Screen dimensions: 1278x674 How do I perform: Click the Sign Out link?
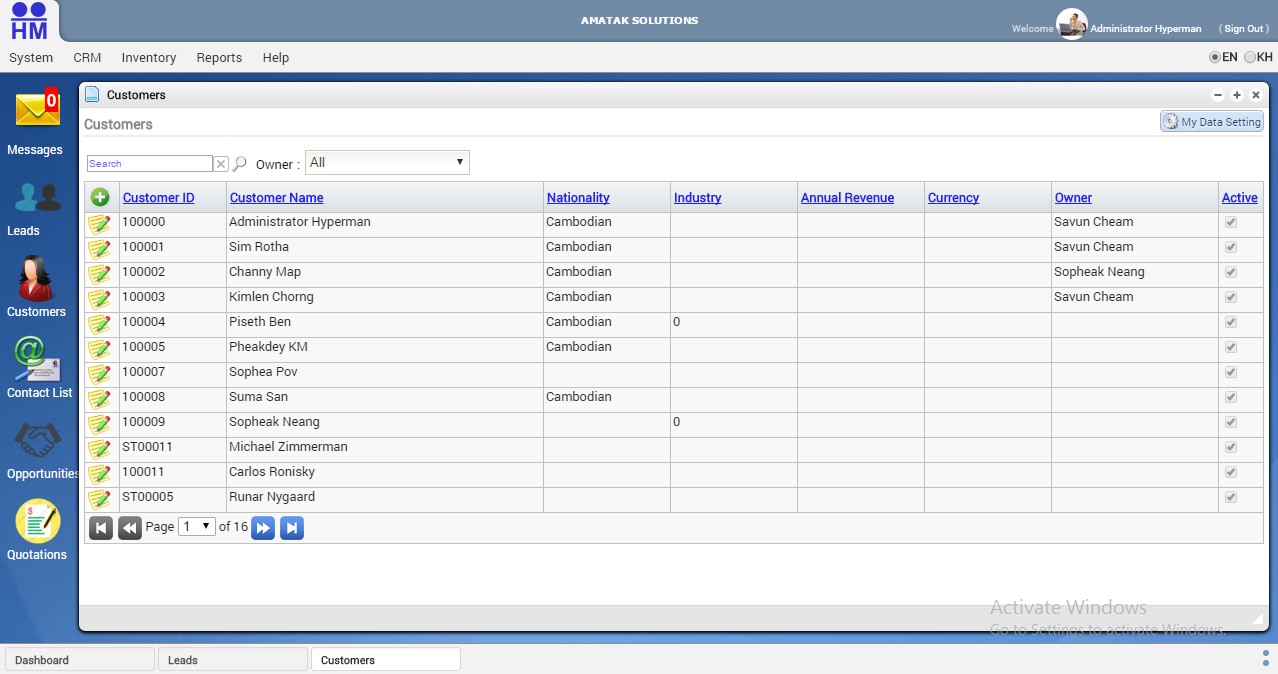(1244, 29)
